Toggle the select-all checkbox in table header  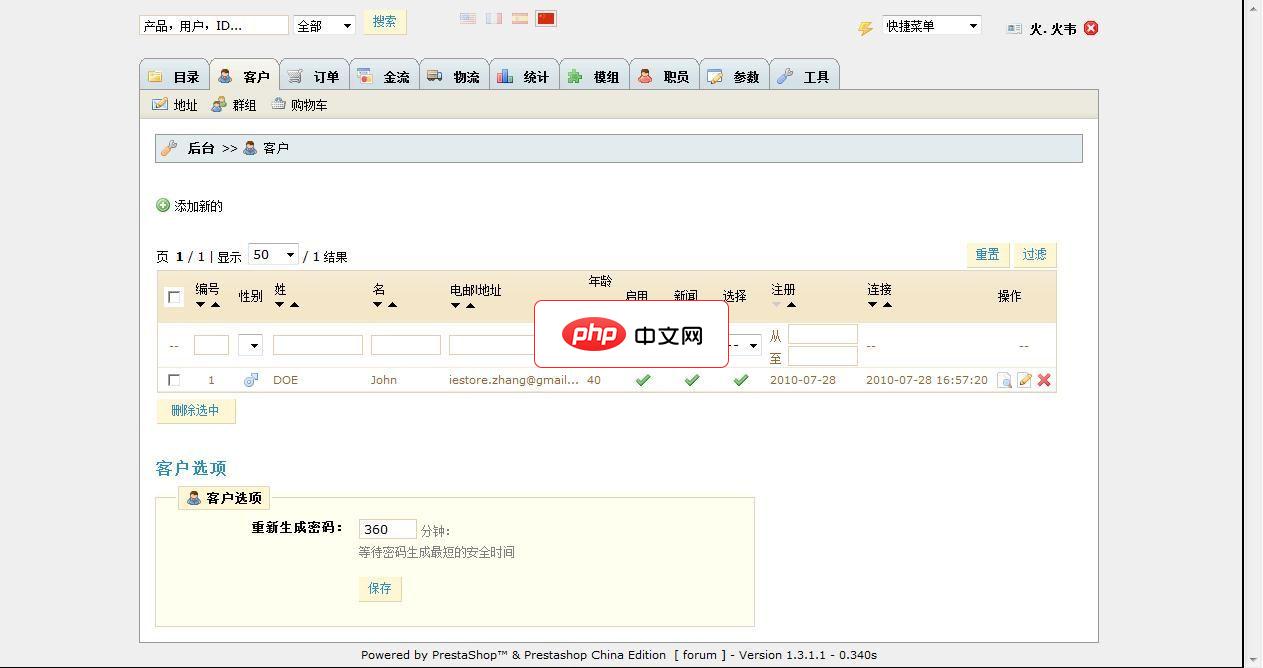tap(173, 296)
